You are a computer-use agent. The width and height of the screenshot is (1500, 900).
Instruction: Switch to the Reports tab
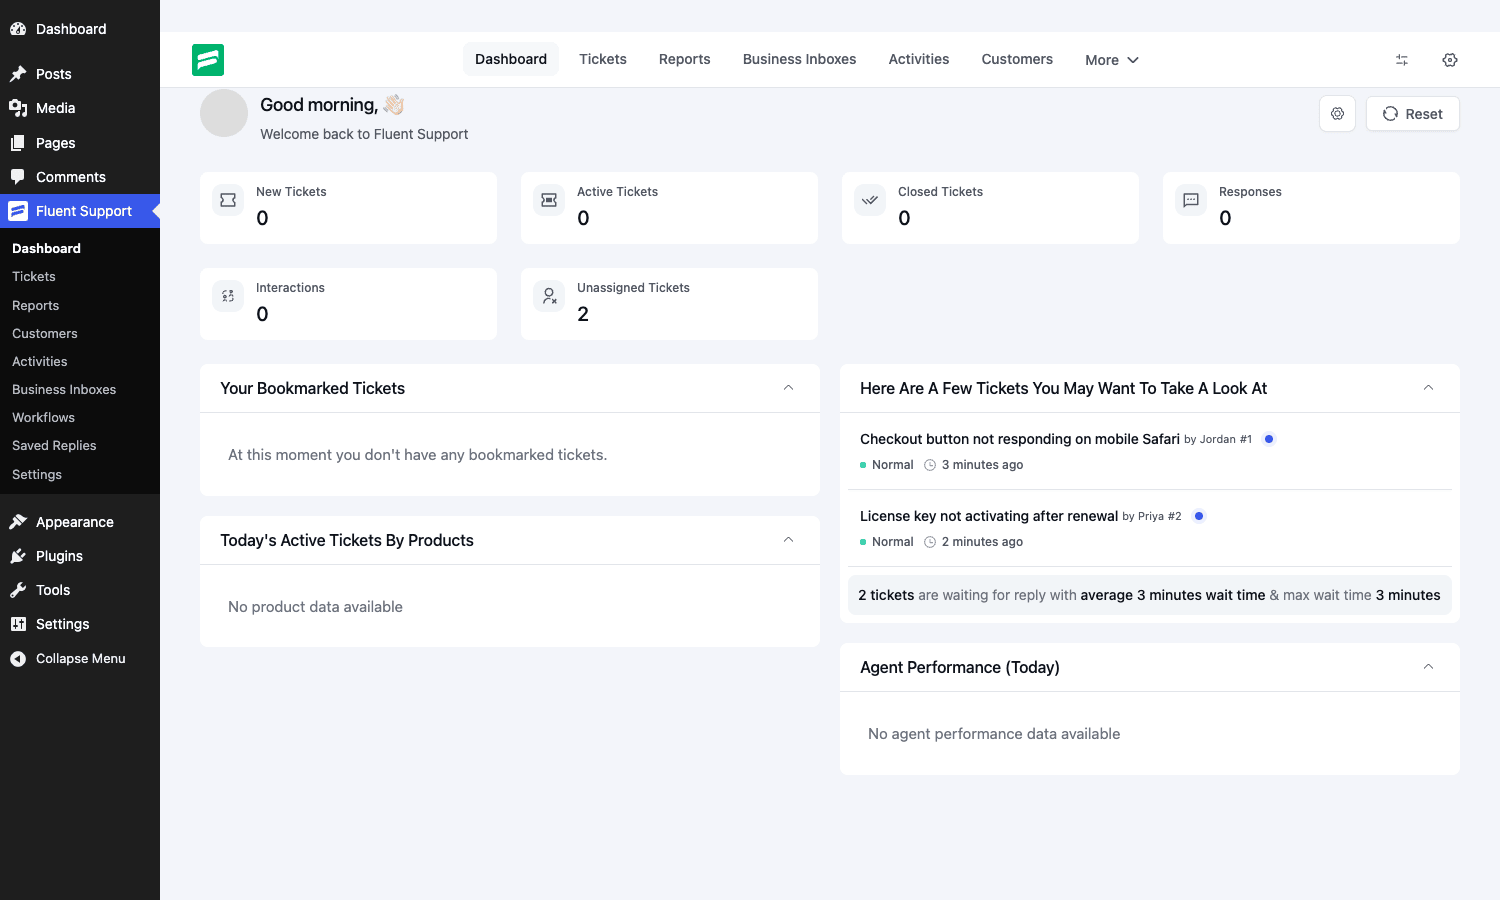tap(685, 59)
